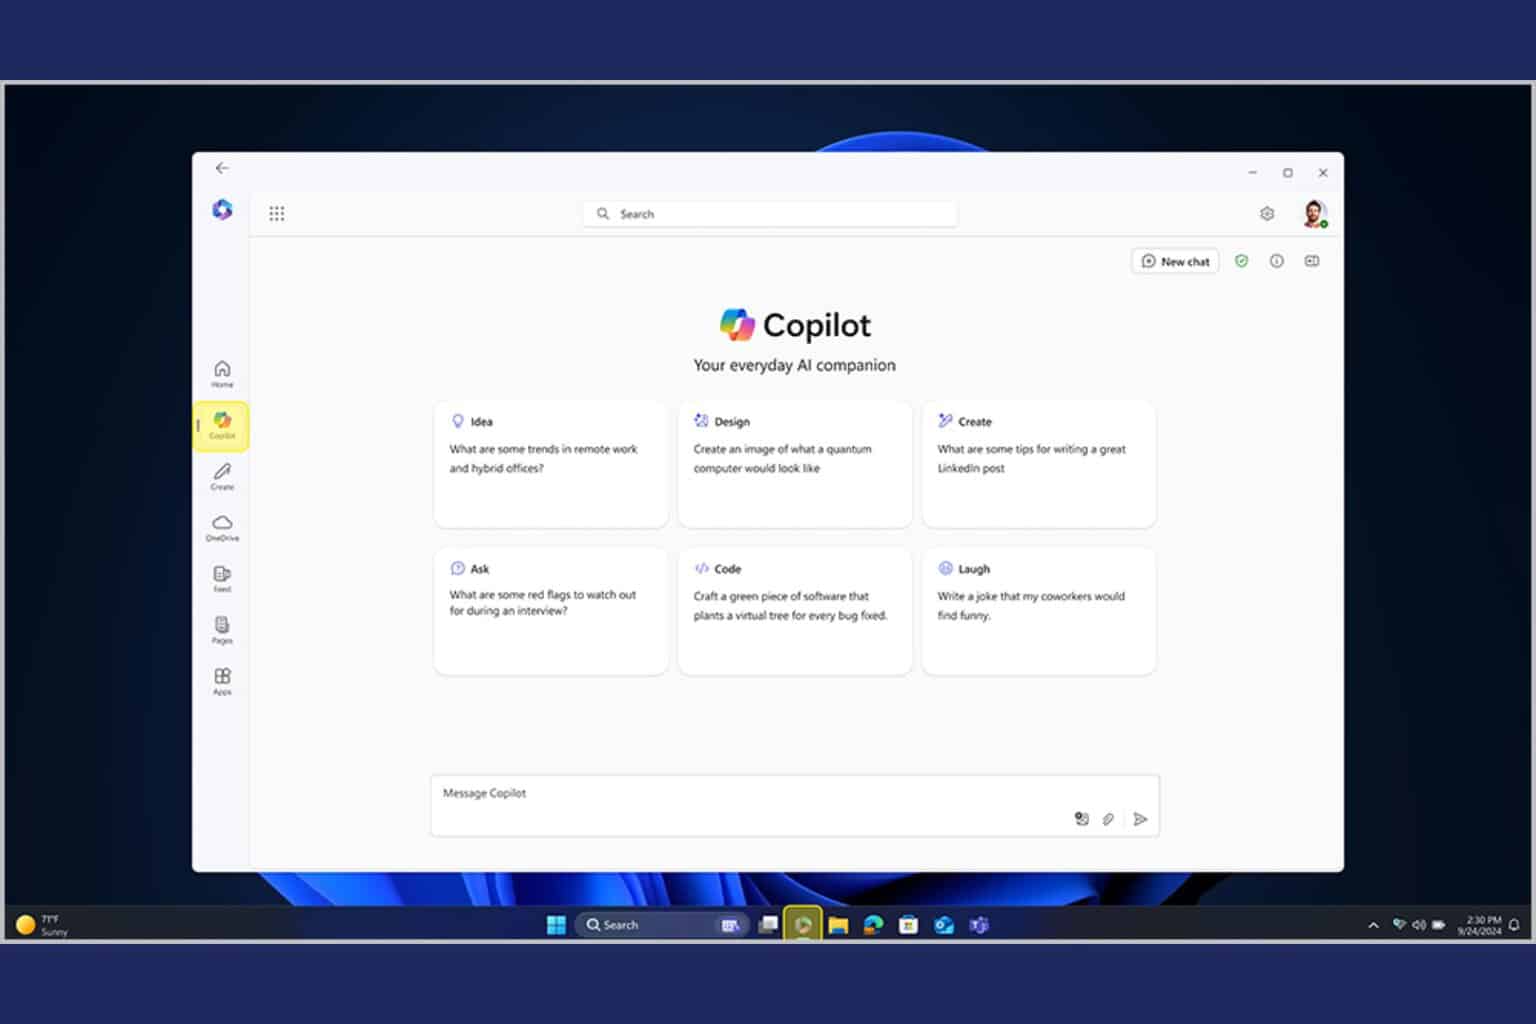Click the image attachment icon in message box
1536x1024 pixels.
1081,819
